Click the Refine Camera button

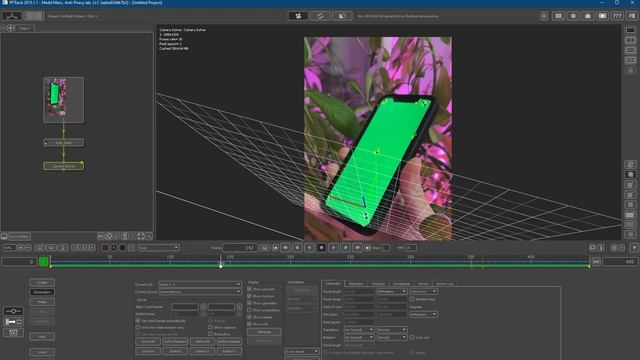229,342
